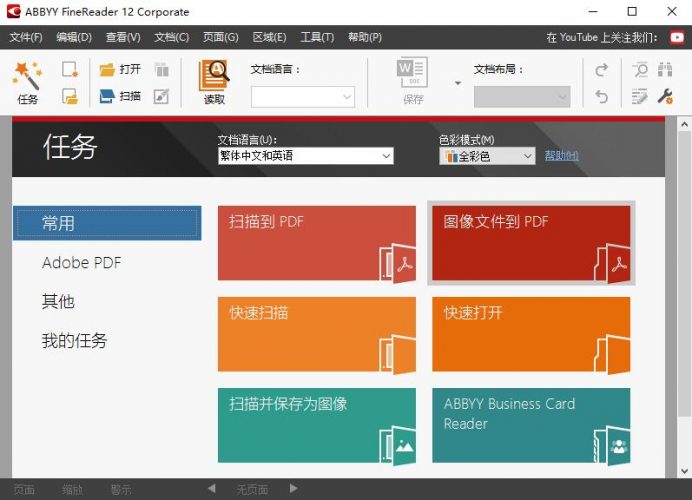692x500 pixels.
Task: Click the new blank document icon
Action: coord(70,69)
